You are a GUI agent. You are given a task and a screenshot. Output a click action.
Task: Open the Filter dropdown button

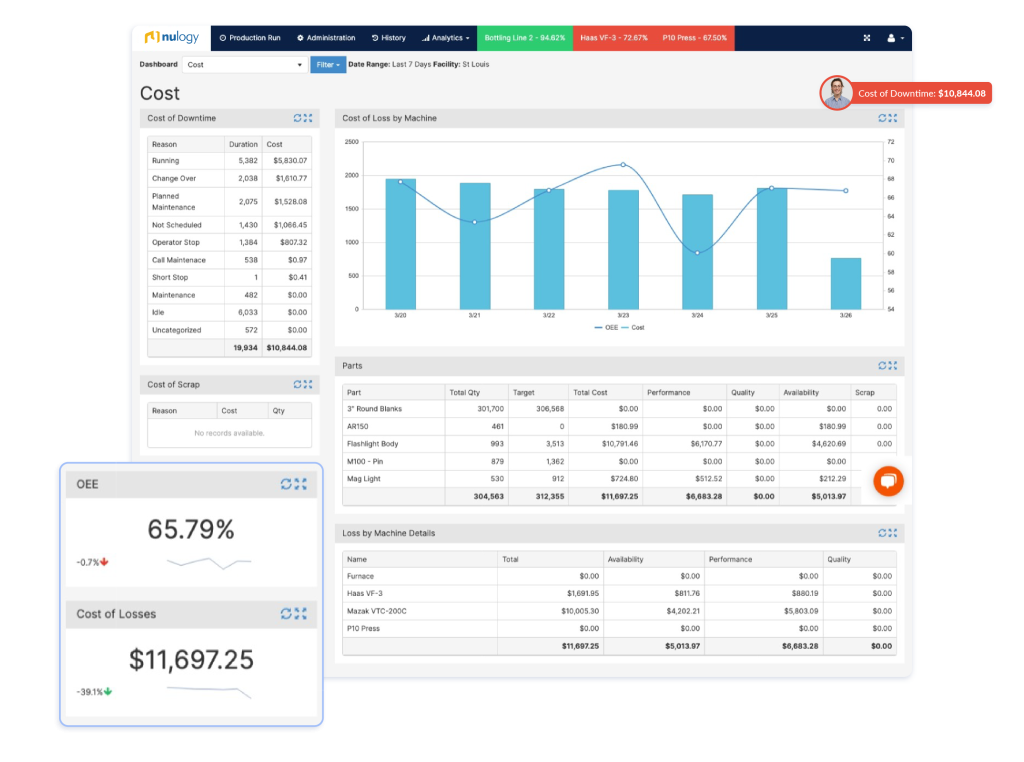tap(327, 65)
